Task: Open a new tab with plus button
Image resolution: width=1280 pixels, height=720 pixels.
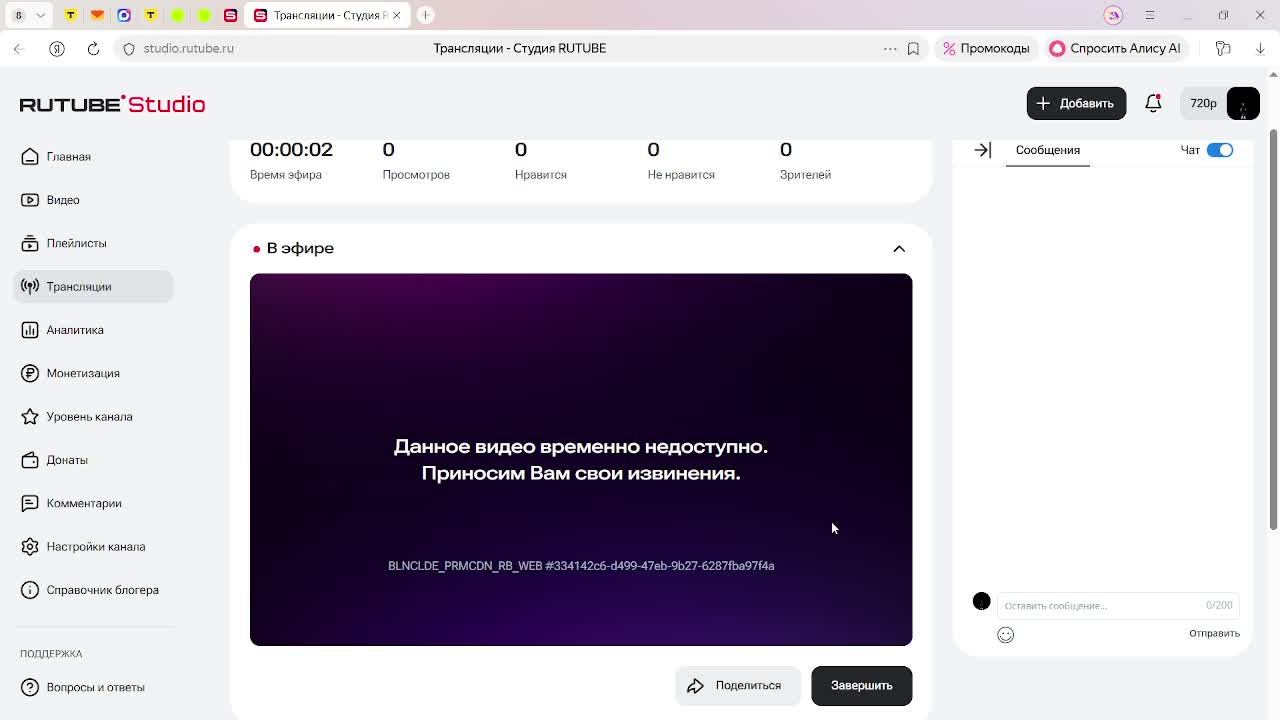Action: coord(425,15)
